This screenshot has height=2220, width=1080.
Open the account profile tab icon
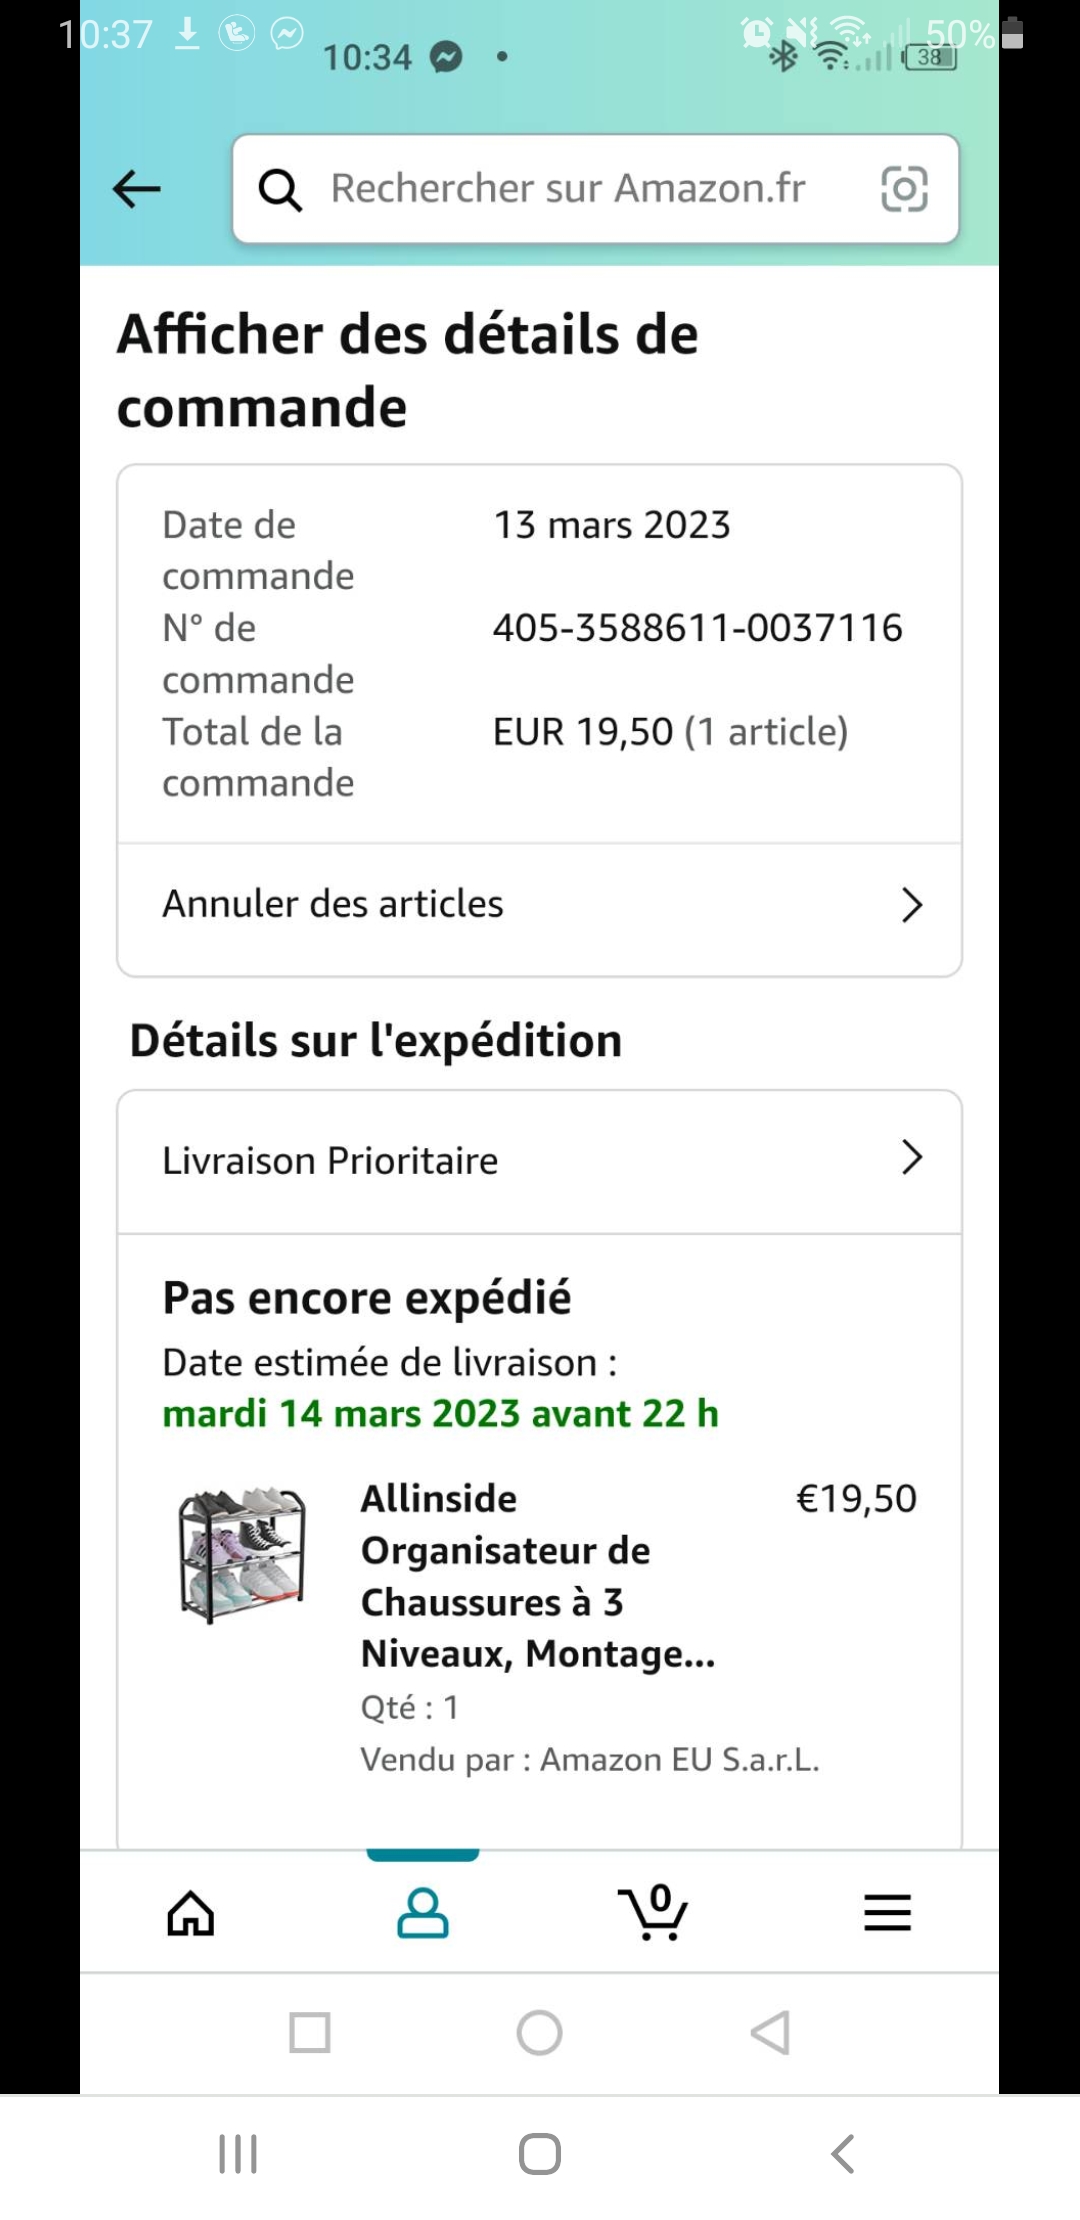tap(423, 1914)
